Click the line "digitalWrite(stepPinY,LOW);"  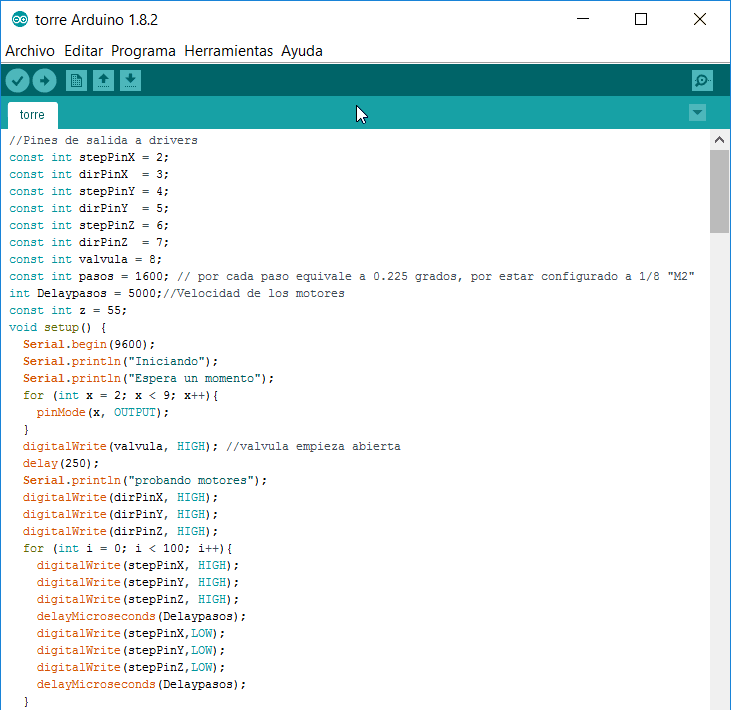pyautogui.click(x=131, y=650)
